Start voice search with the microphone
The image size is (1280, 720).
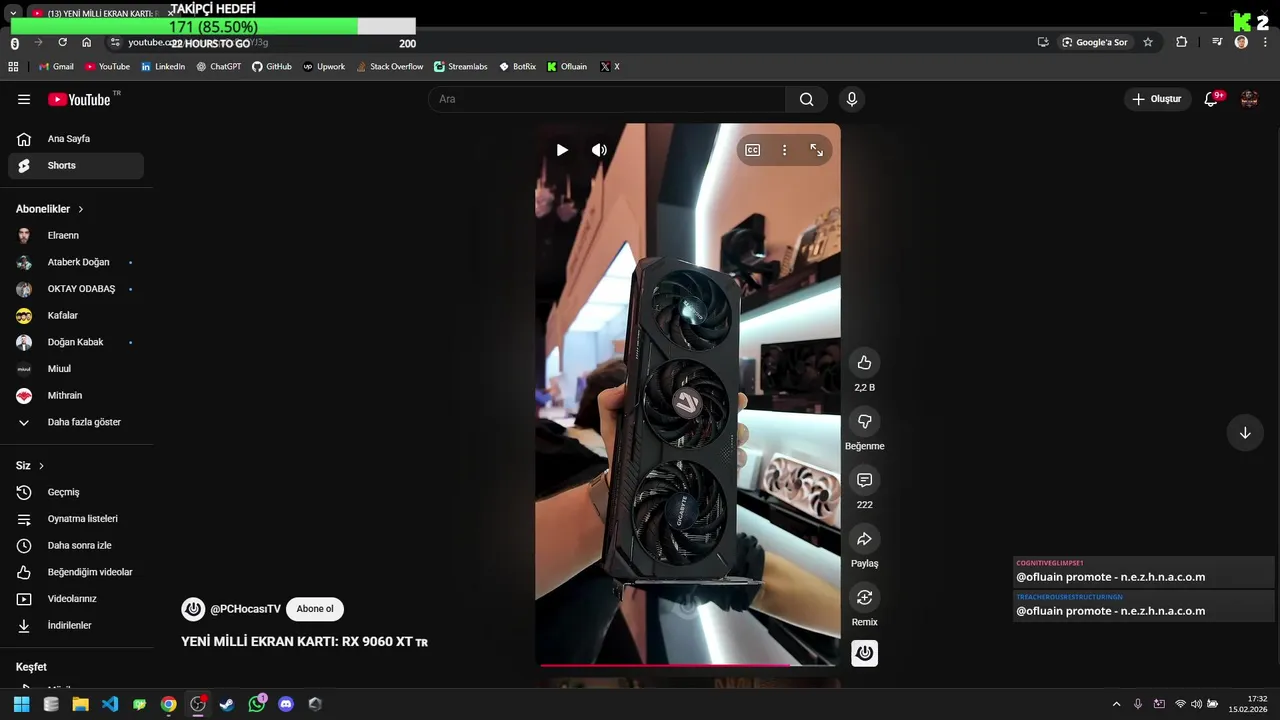[x=852, y=99]
